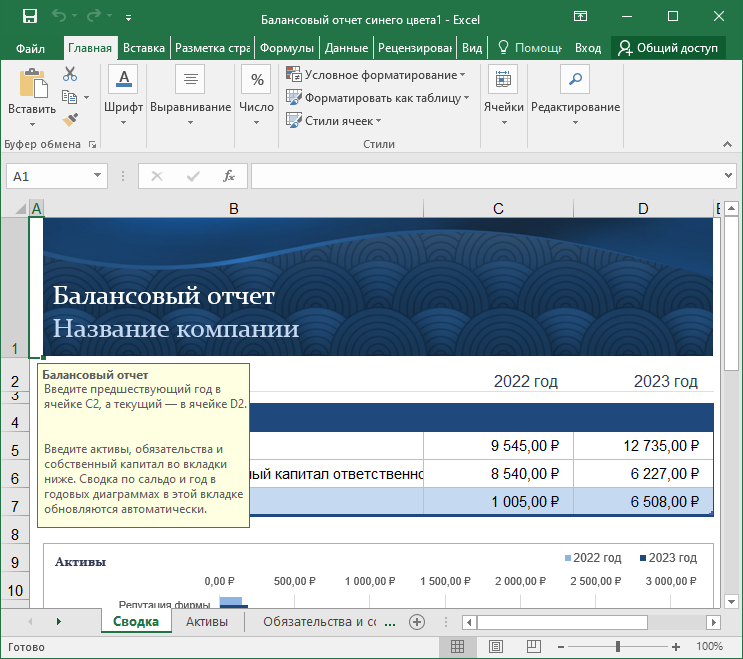Expand the formula bar with the chevron
The height and width of the screenshot is (659, 743).
click(x=728, y=176)
